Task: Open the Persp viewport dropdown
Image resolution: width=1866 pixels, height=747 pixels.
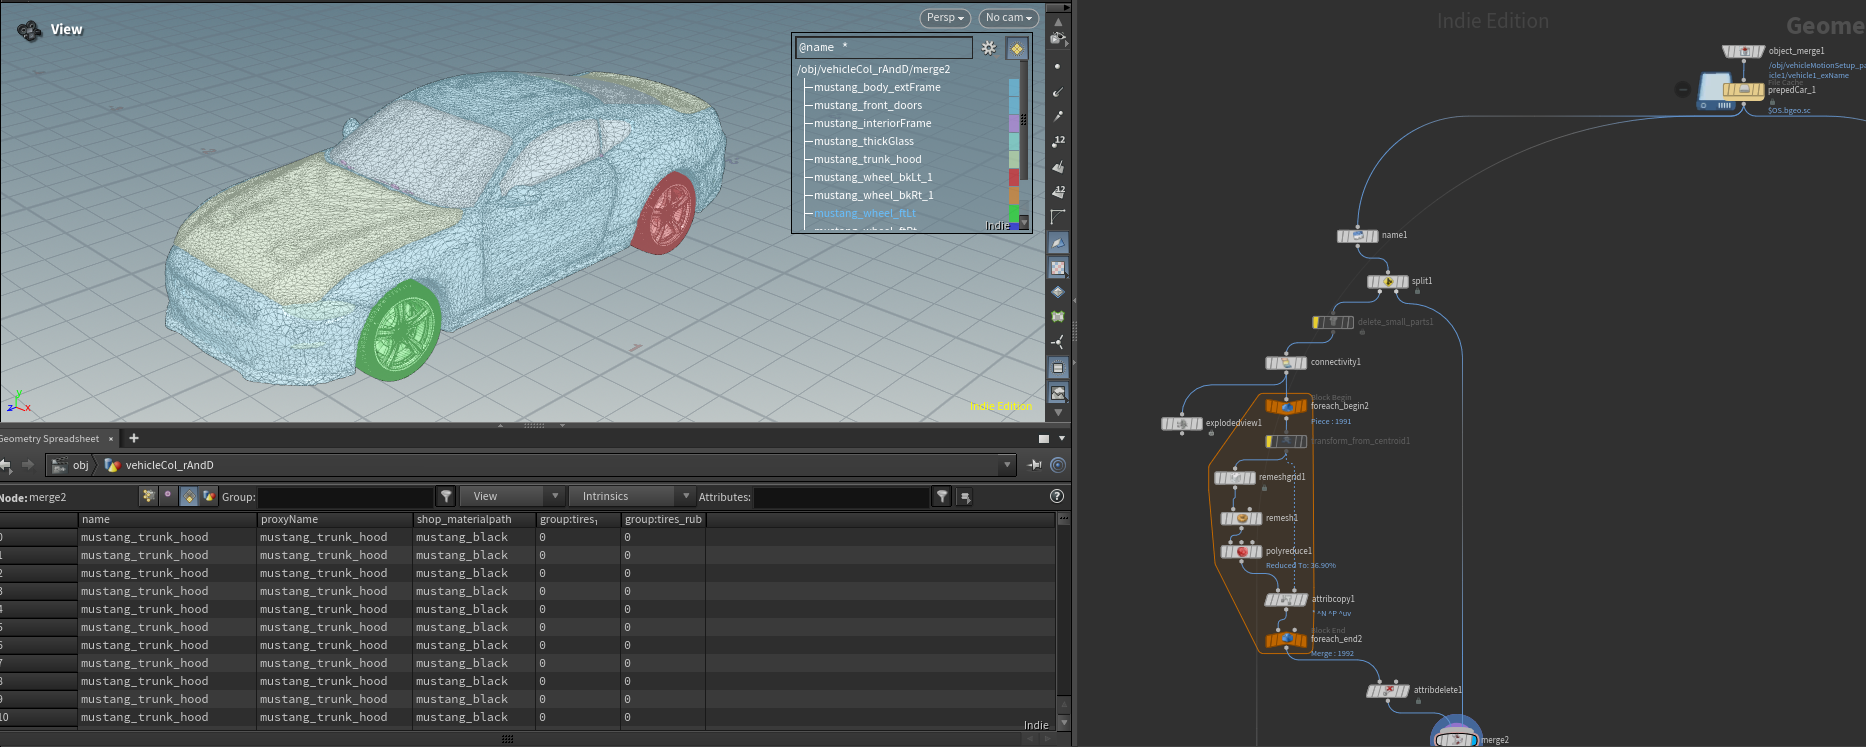Action: pyautogui.click(x=945, y=18)
